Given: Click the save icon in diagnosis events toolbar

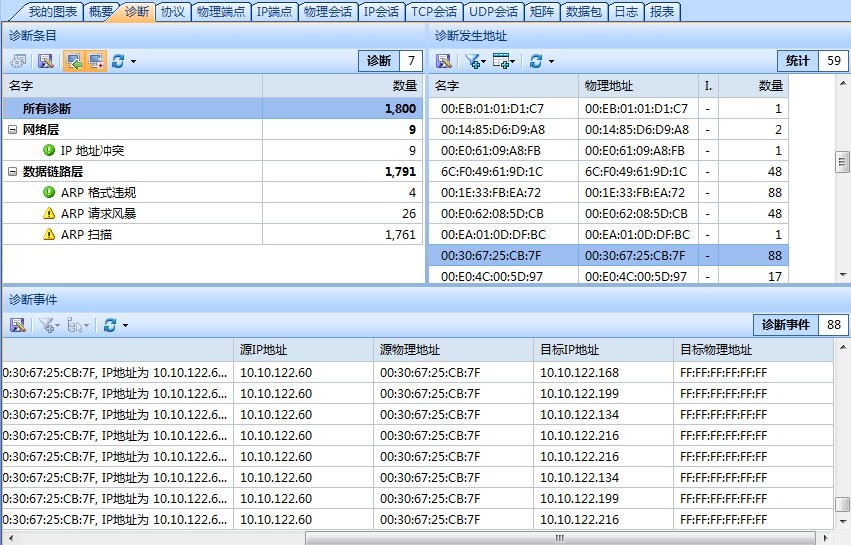Looking at the screenshot, I should click(18, 325).
